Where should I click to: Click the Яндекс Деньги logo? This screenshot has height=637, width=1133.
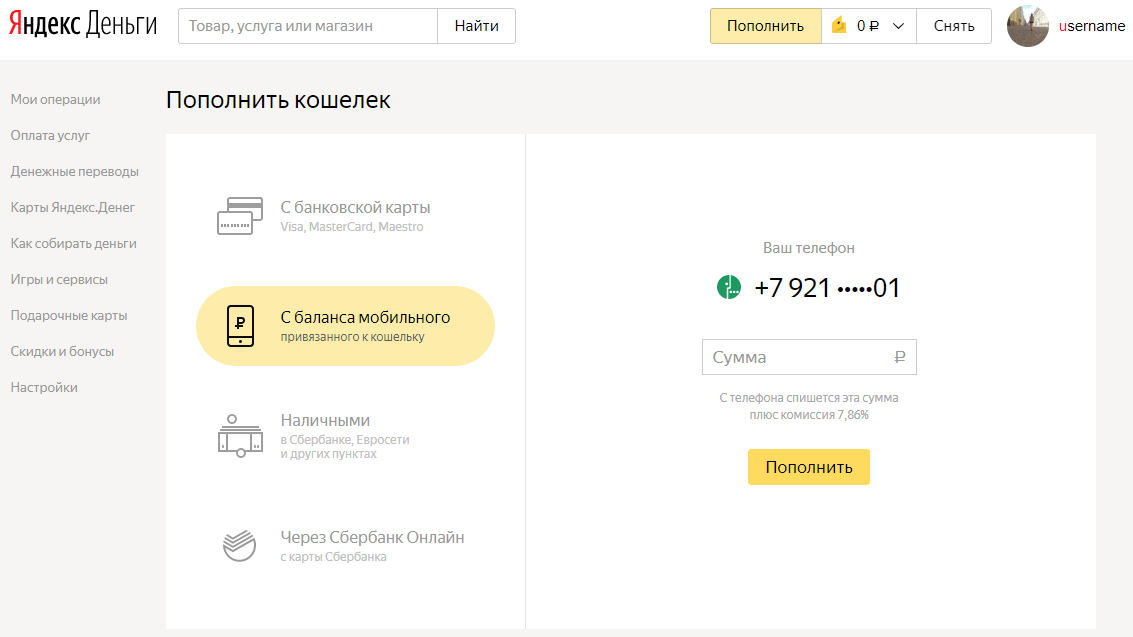(82, 25)
